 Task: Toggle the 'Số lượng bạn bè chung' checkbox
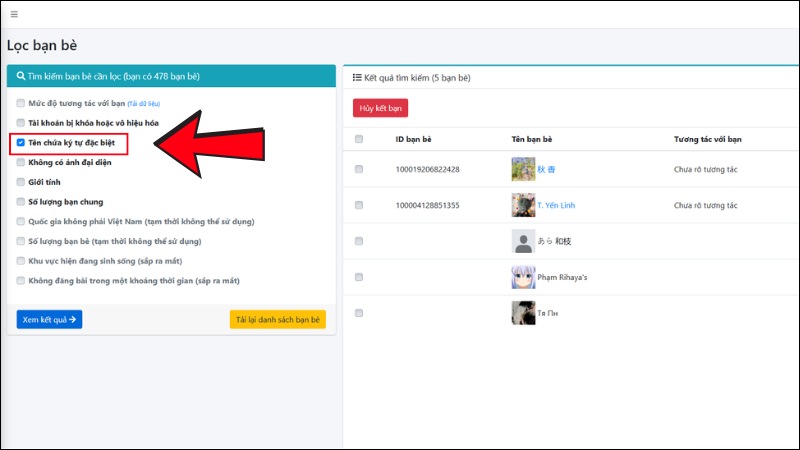tap(21, 202)
